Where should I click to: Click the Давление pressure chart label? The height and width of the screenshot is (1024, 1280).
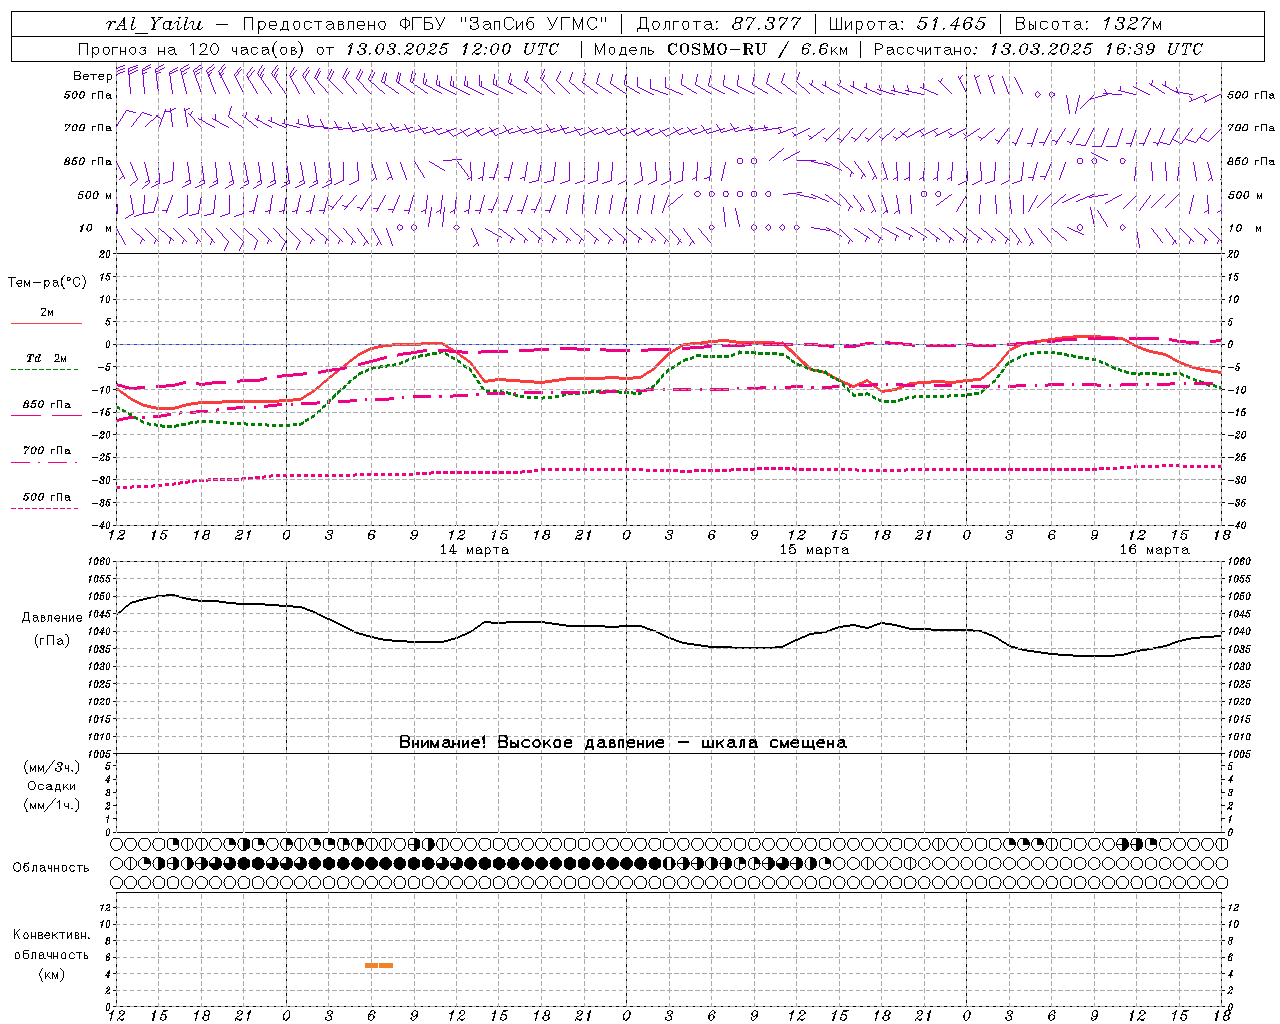pos(52,618)
